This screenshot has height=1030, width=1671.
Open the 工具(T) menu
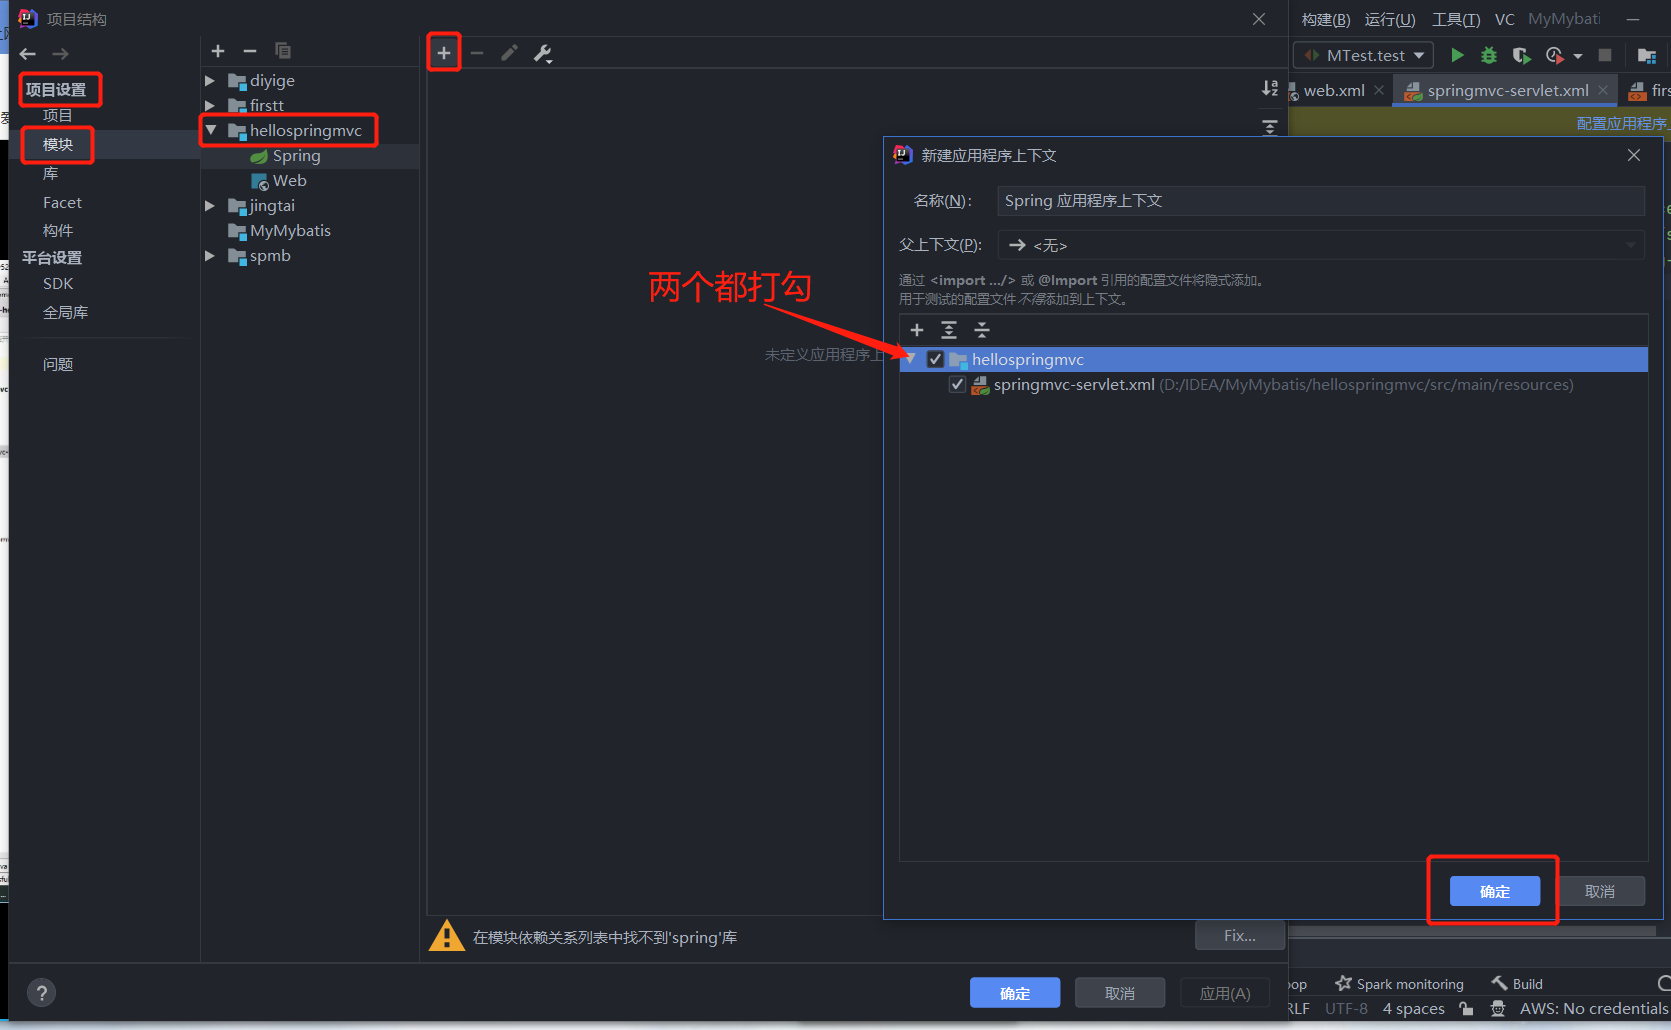[1456, 19]
